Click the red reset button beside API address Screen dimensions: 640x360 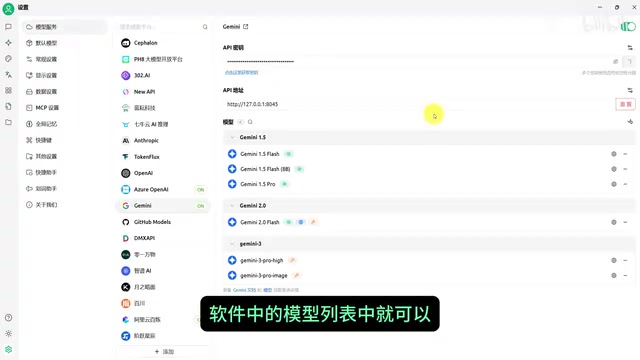click(x=625, y=104)
